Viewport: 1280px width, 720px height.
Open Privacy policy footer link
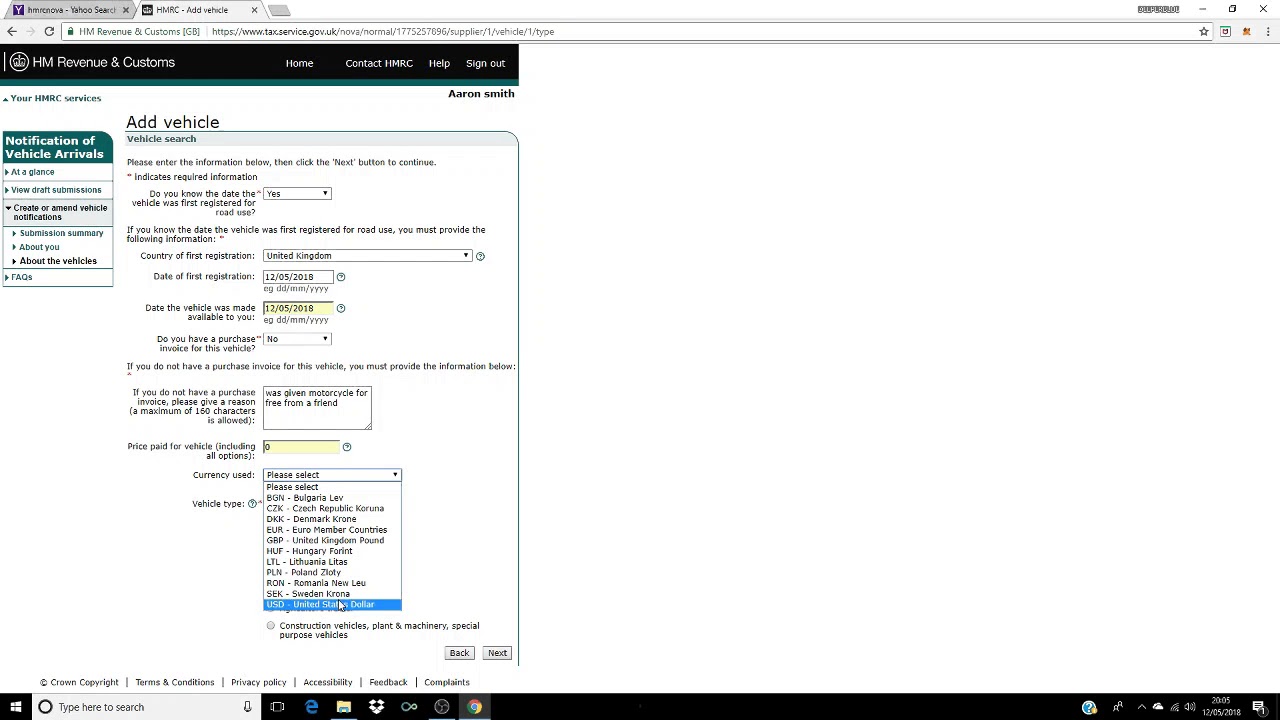tap(259, 682)
